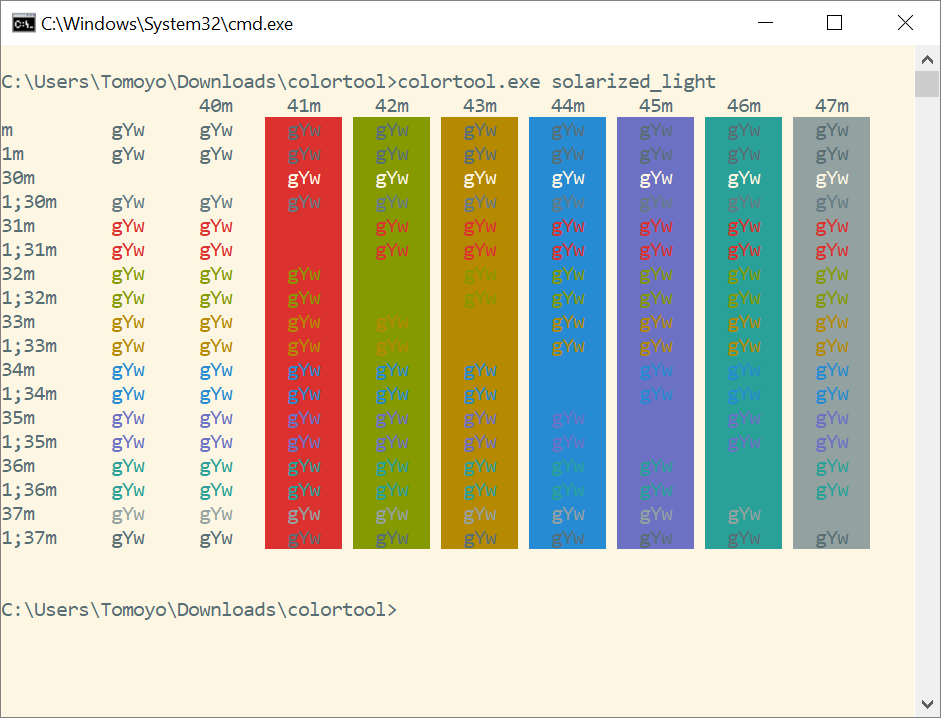Click the yellow-brown 43m color column

[480, 333]
